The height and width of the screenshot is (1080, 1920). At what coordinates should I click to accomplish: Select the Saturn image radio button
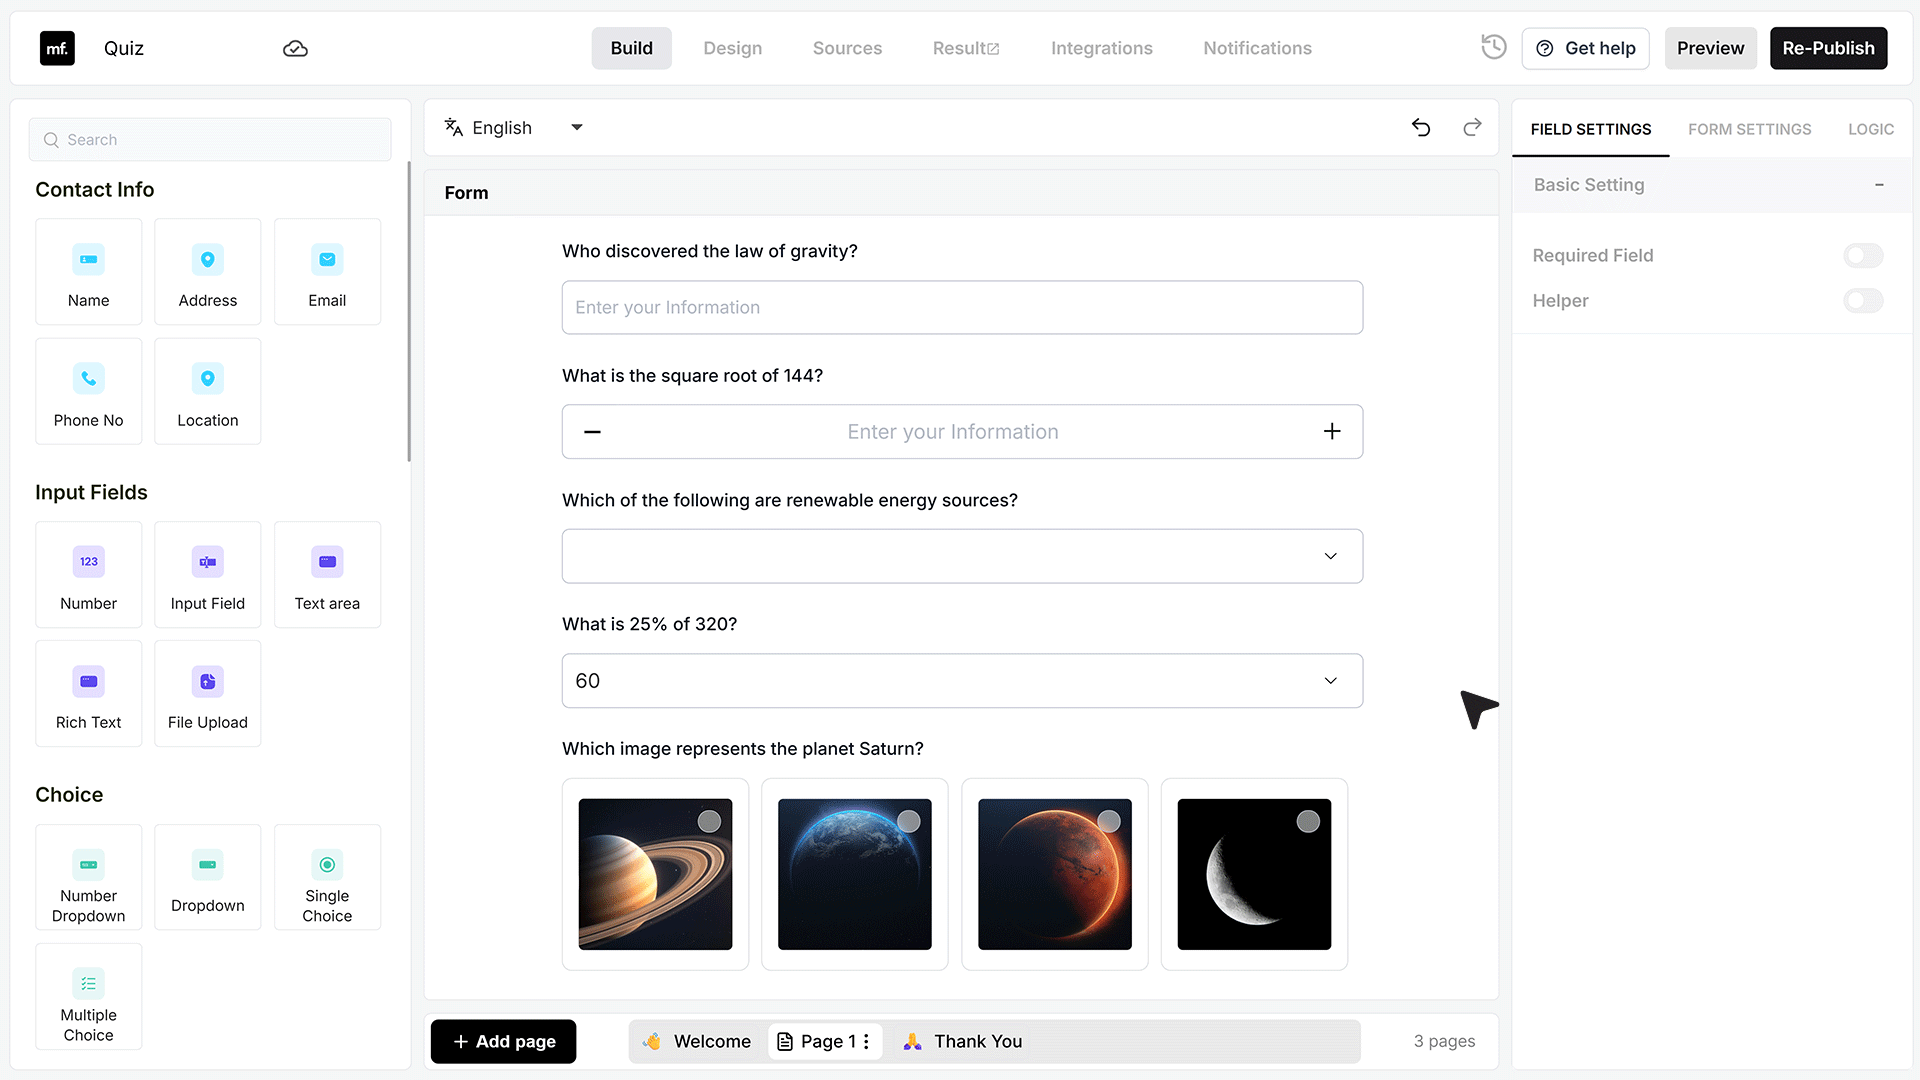coord(709,821)
